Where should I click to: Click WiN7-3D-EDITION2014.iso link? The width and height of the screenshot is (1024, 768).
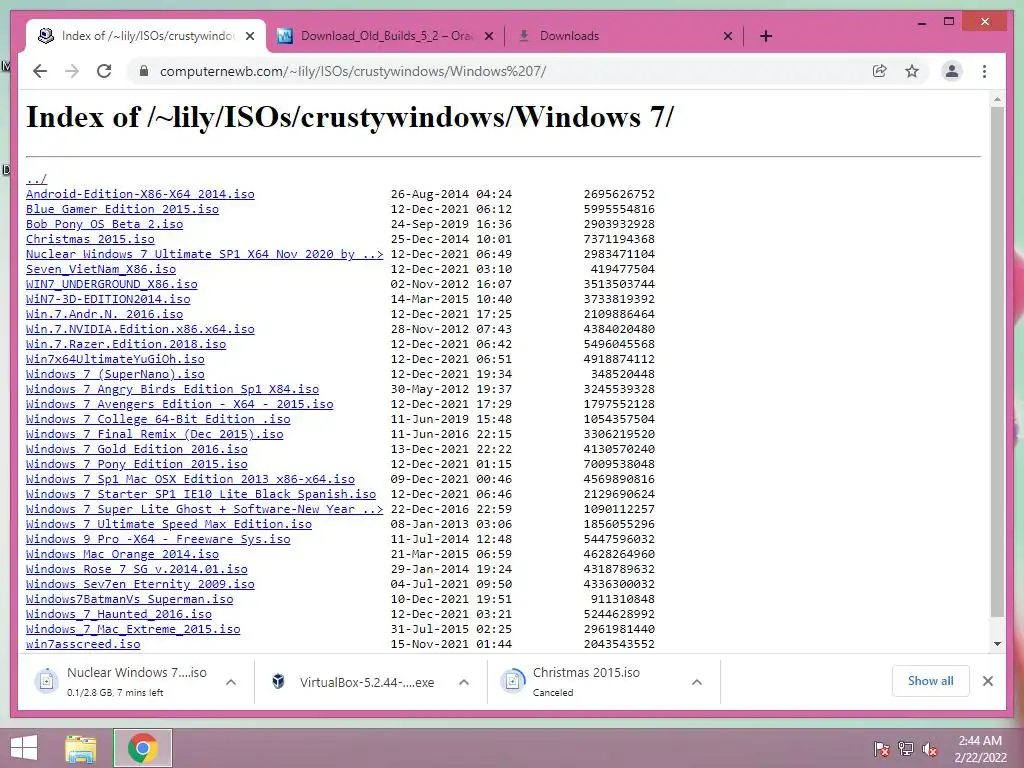coord(108,299)
